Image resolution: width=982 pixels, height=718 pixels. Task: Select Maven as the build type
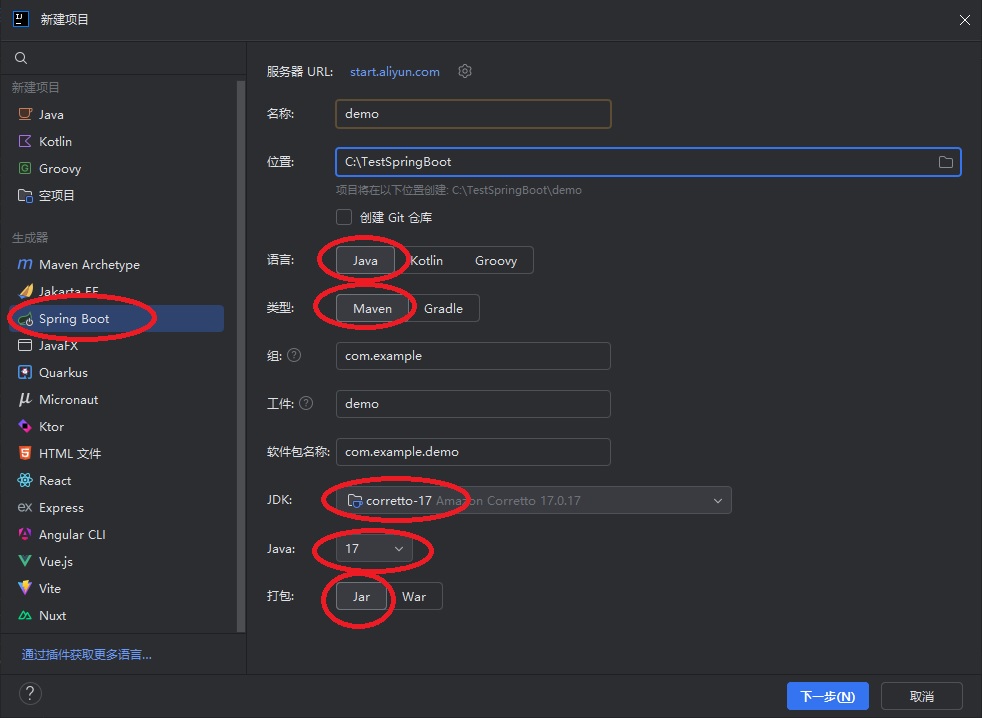pyautogui.click(x=372, y=308)
